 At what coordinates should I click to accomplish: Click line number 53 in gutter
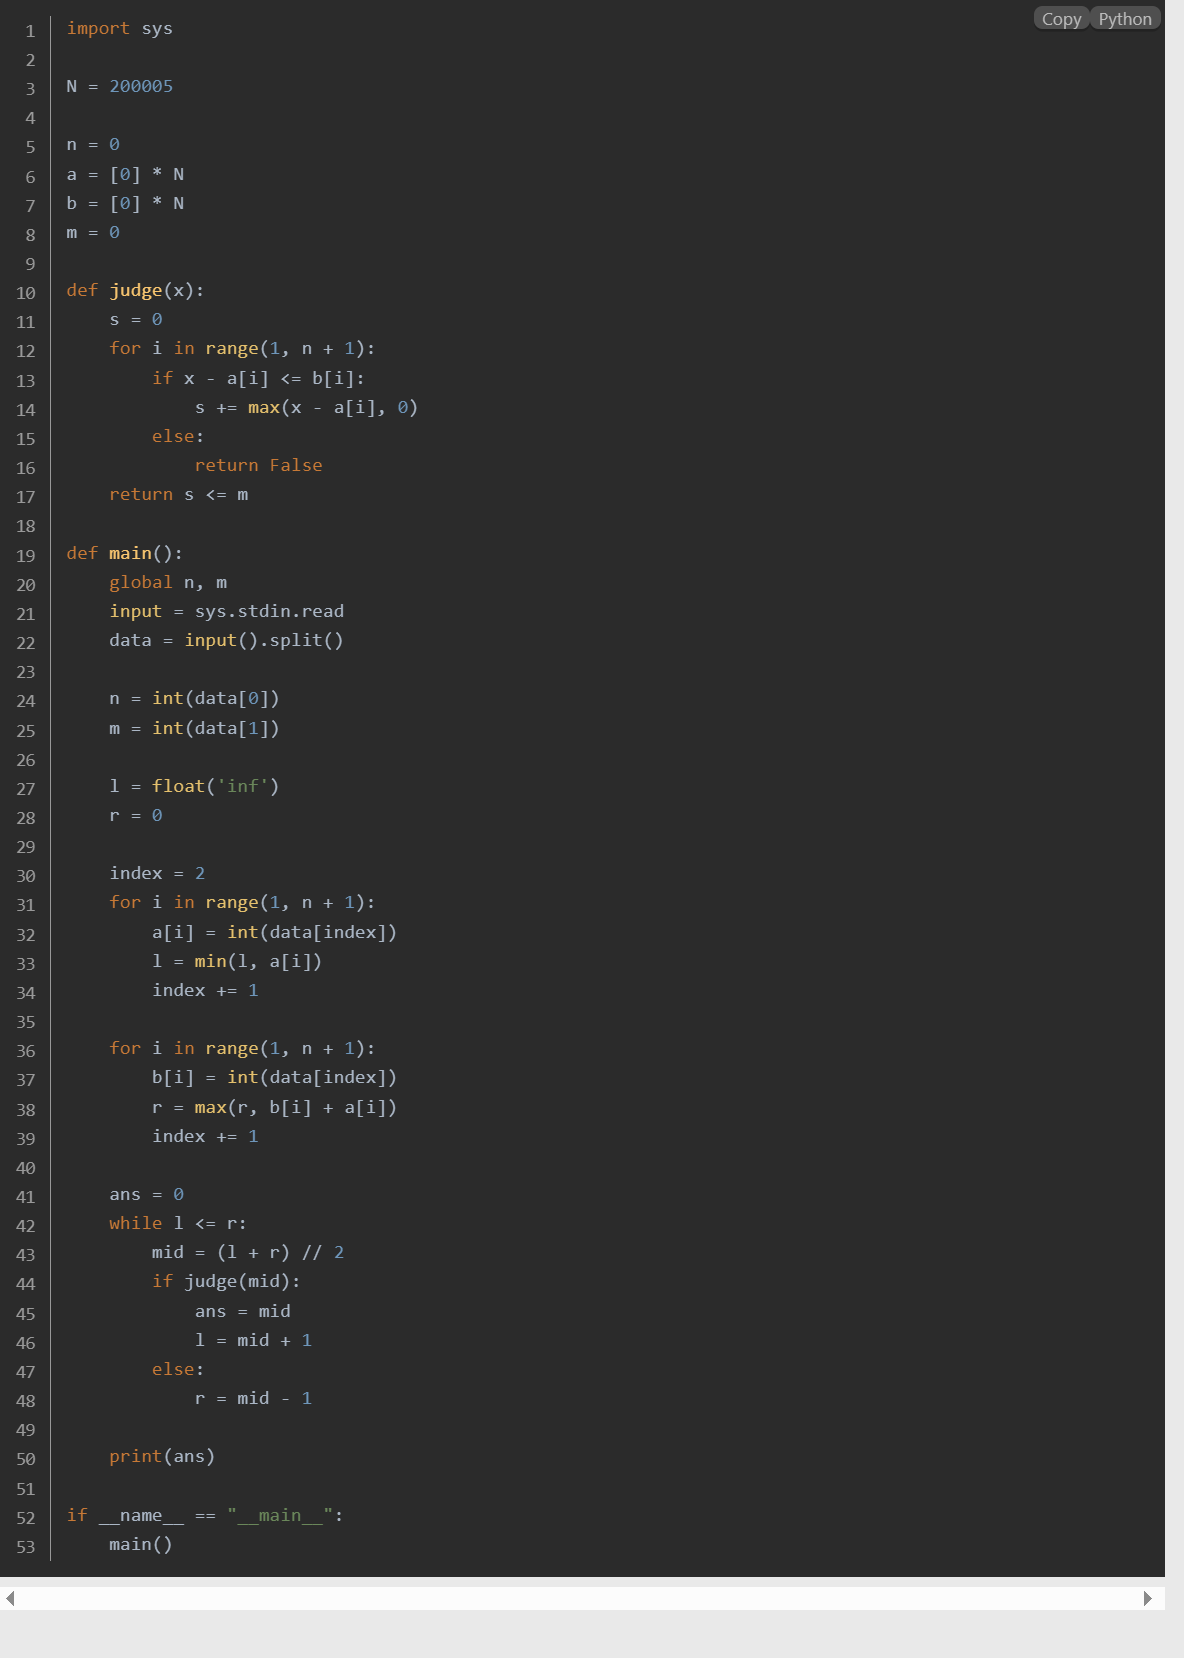[26, 1547]
